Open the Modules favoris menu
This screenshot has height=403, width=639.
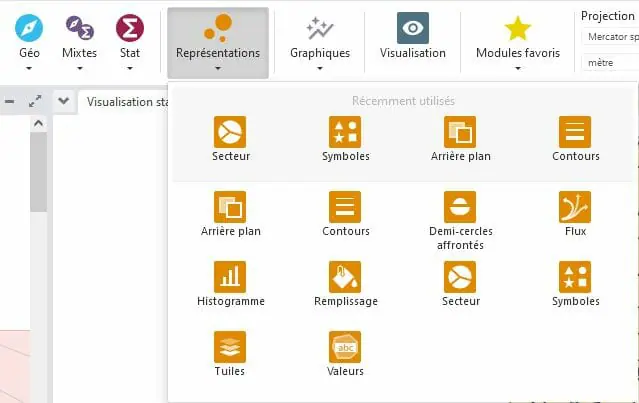[517, 42]
